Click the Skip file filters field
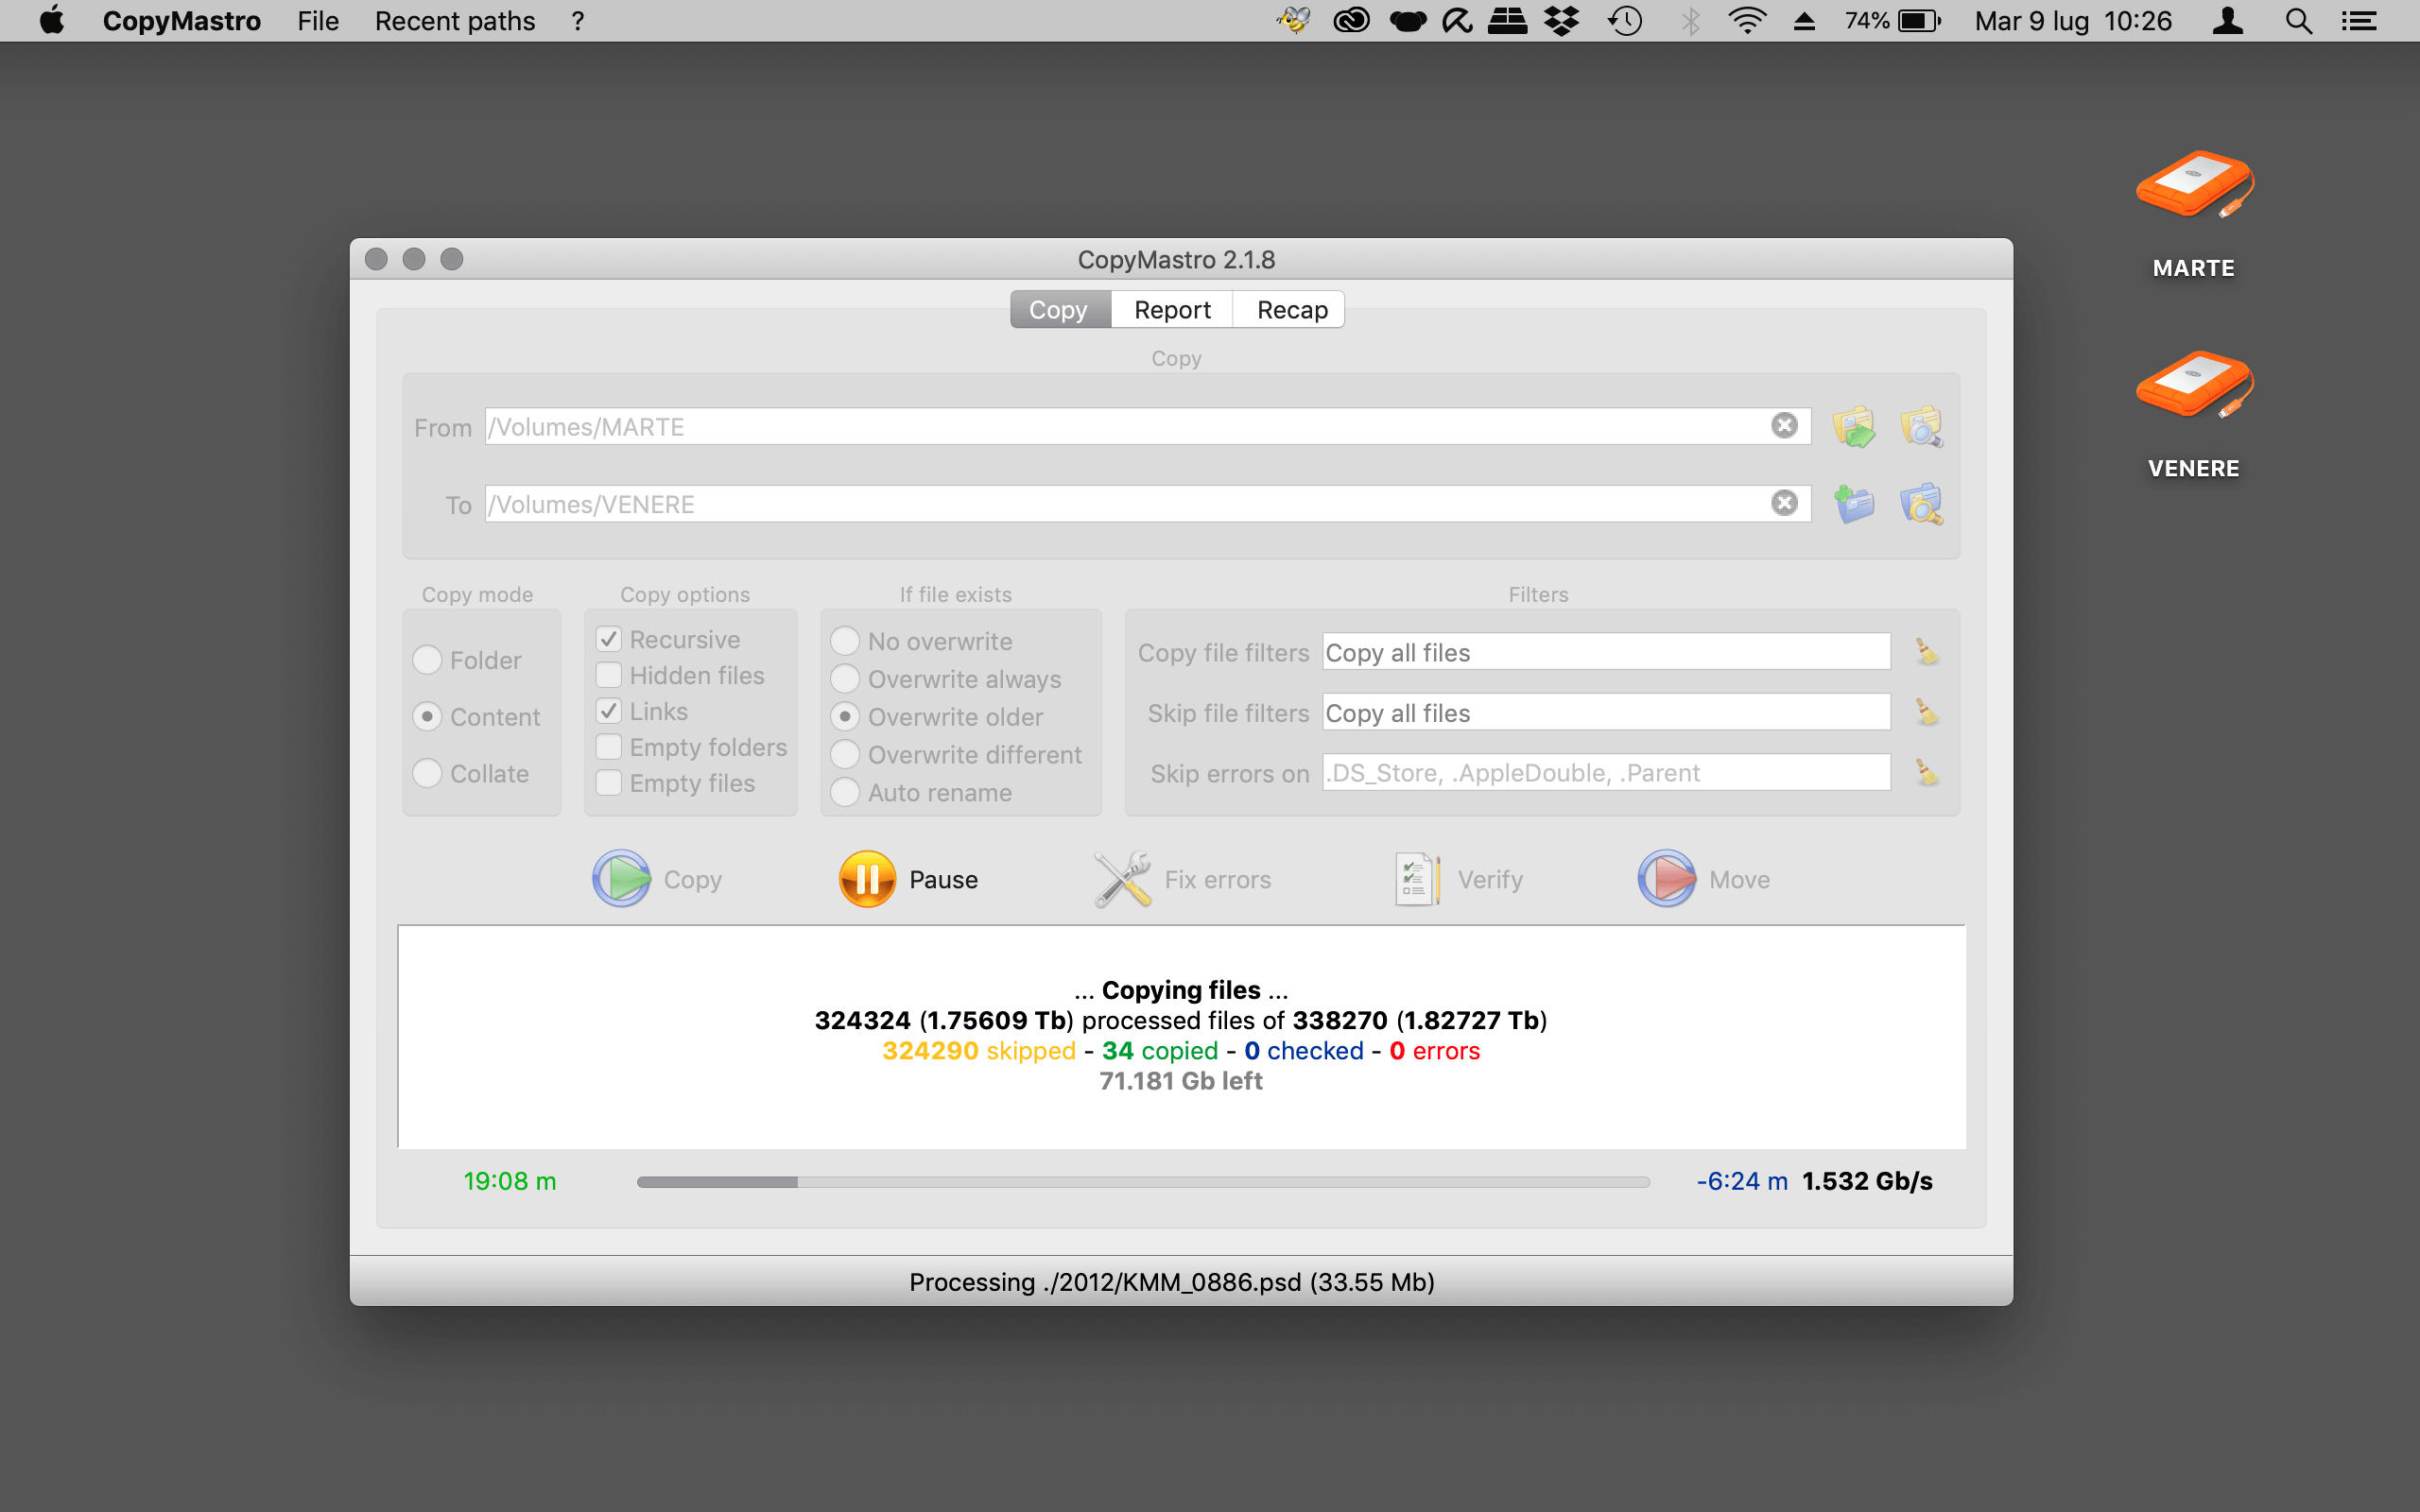The height and width of the screenshot is (1512, 2420). [x=1606, y=712]
